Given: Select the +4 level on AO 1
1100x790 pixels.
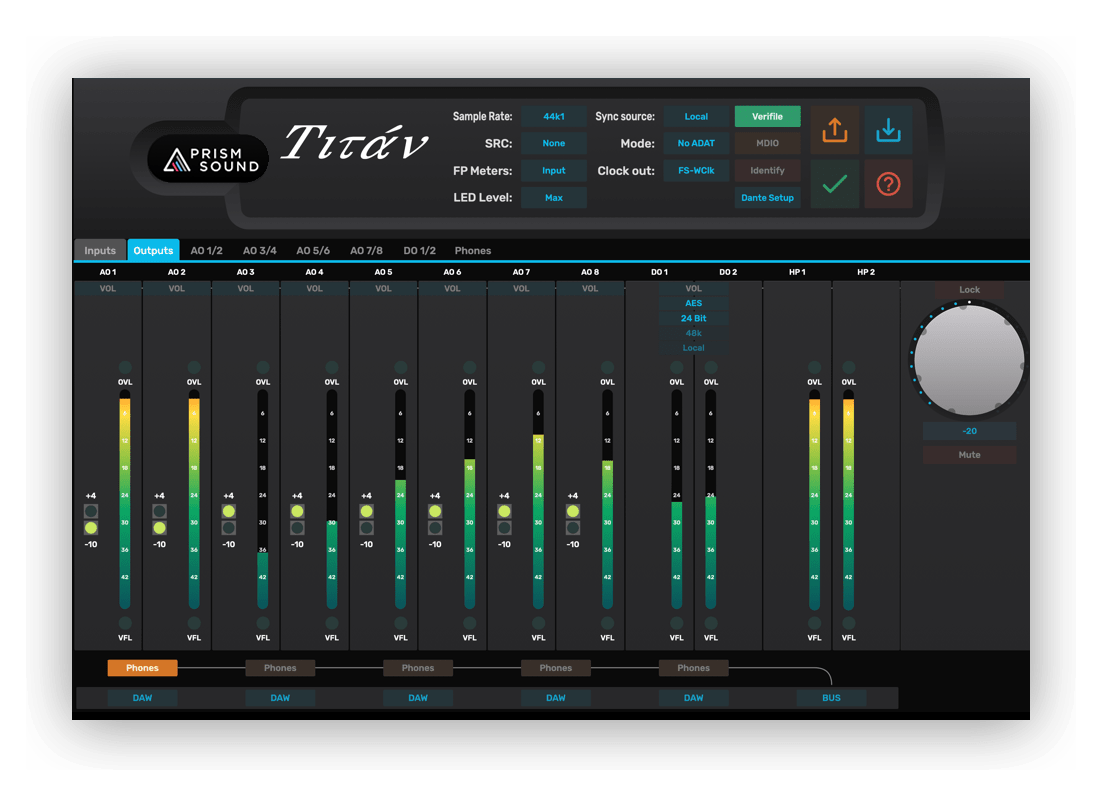Looking at the screenshot, I should tap(90, 511).
